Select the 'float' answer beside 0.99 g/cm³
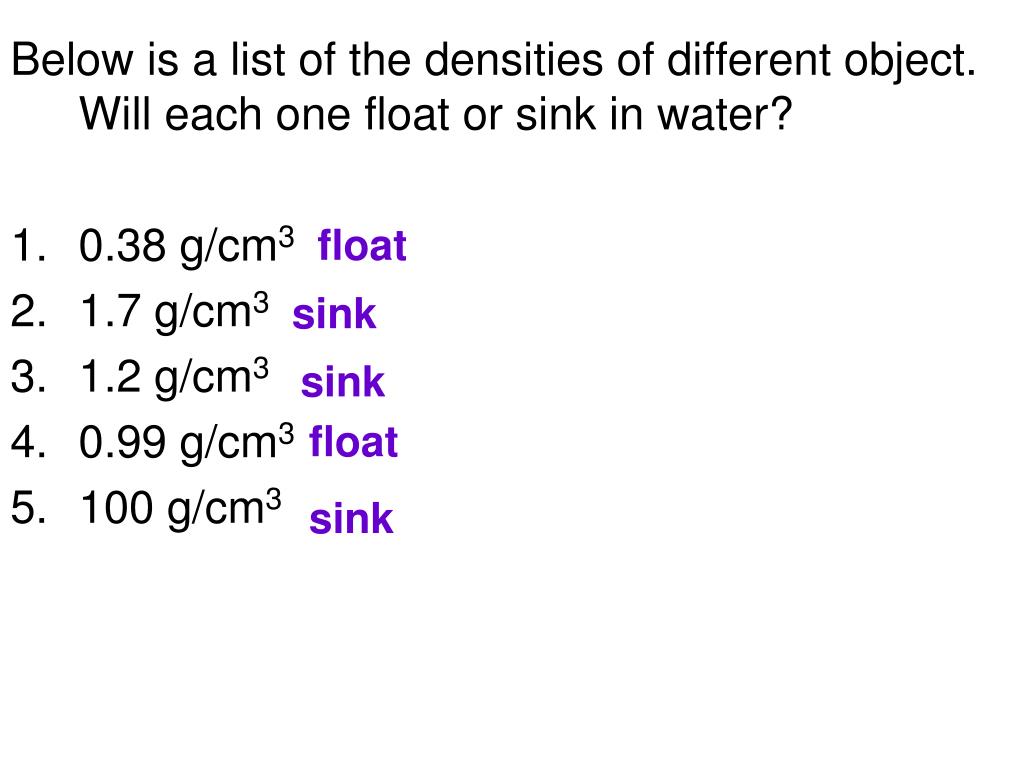 point(353,441)
